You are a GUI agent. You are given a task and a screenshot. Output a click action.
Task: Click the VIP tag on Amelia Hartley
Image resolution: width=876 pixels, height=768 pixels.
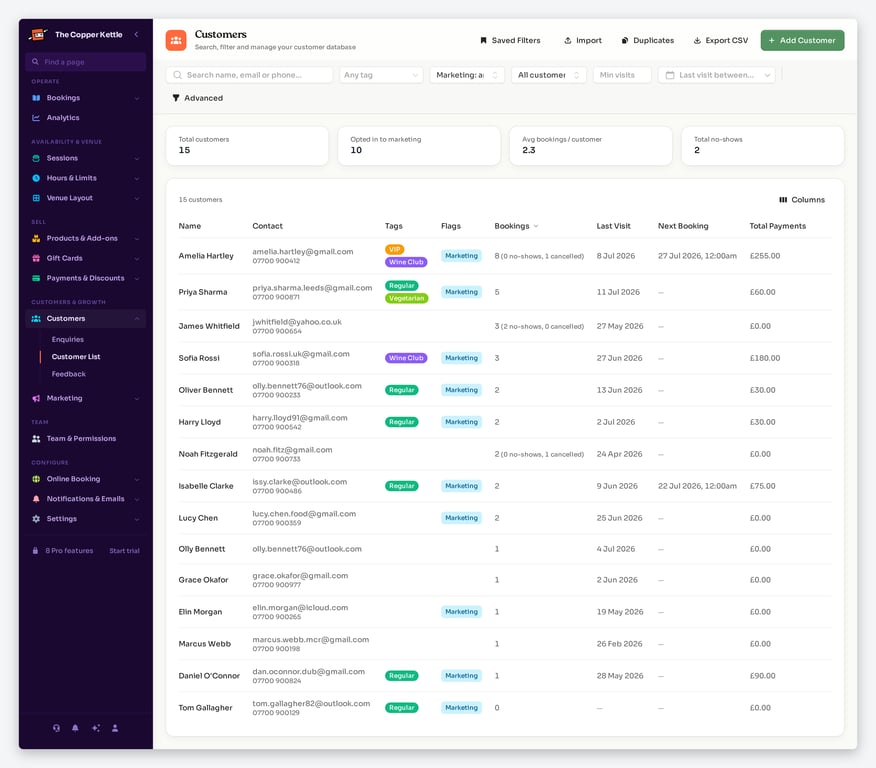pyautogui.click(x=394, y=250)
